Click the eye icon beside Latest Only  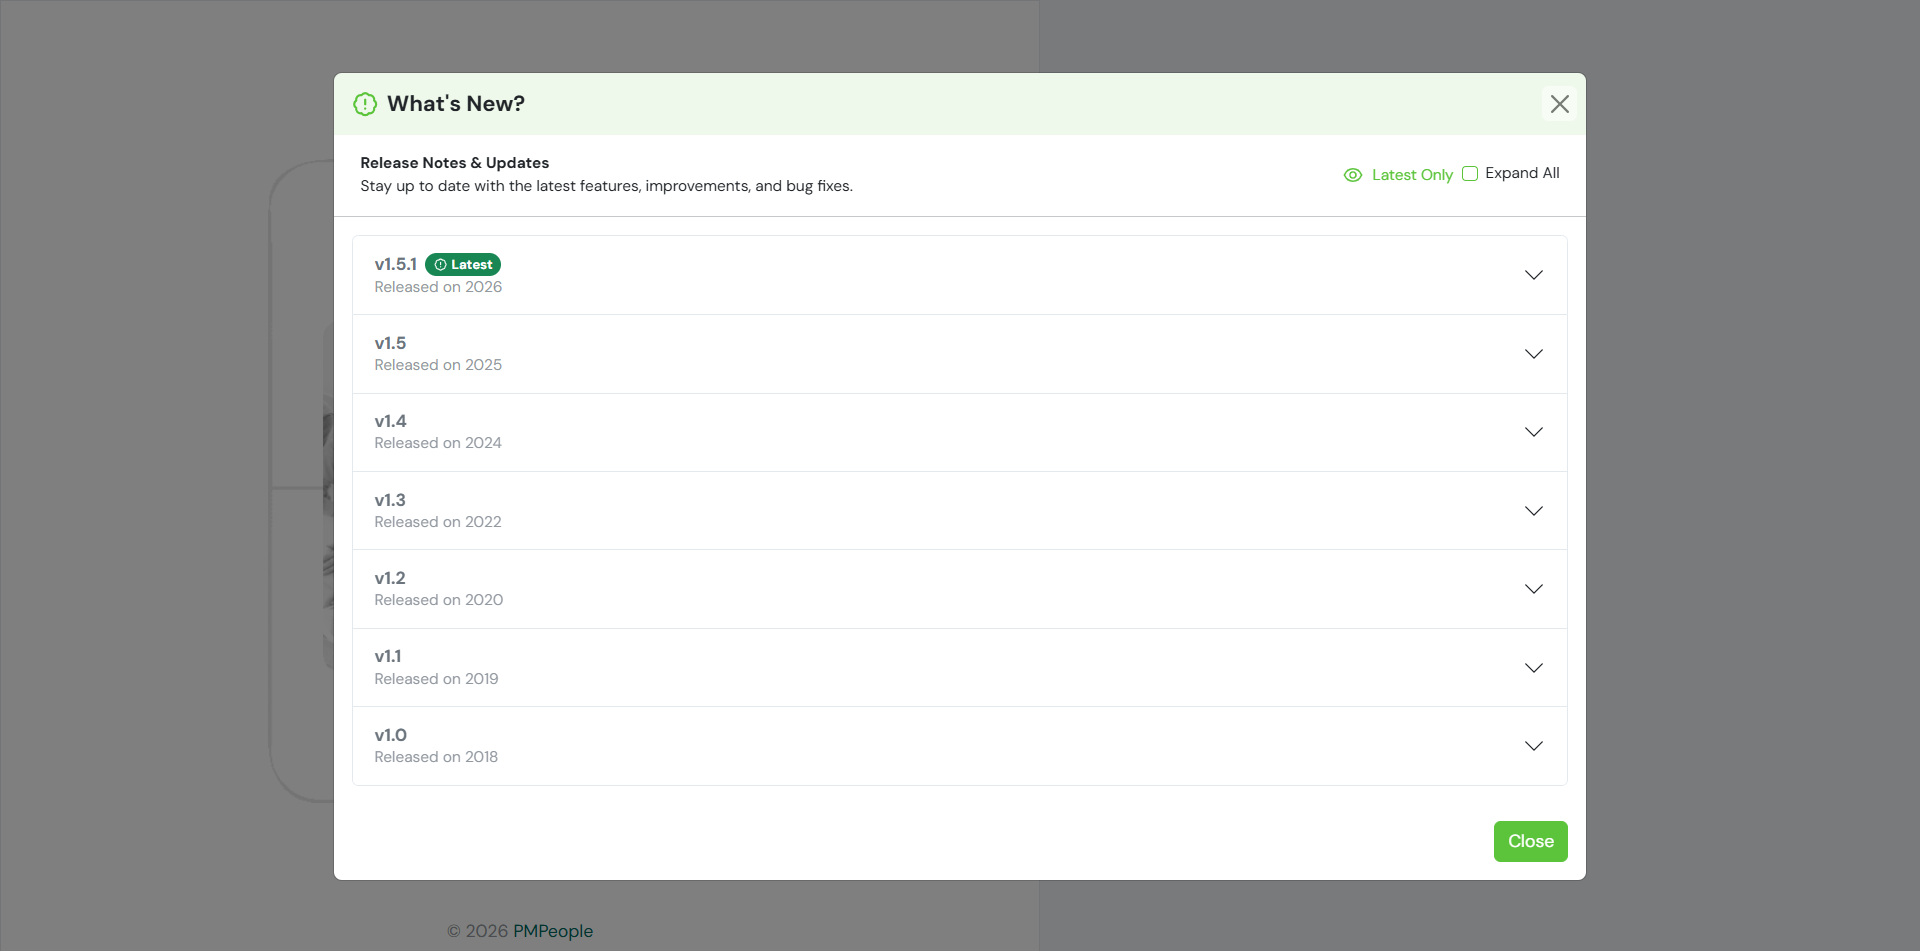point(1353,175)
